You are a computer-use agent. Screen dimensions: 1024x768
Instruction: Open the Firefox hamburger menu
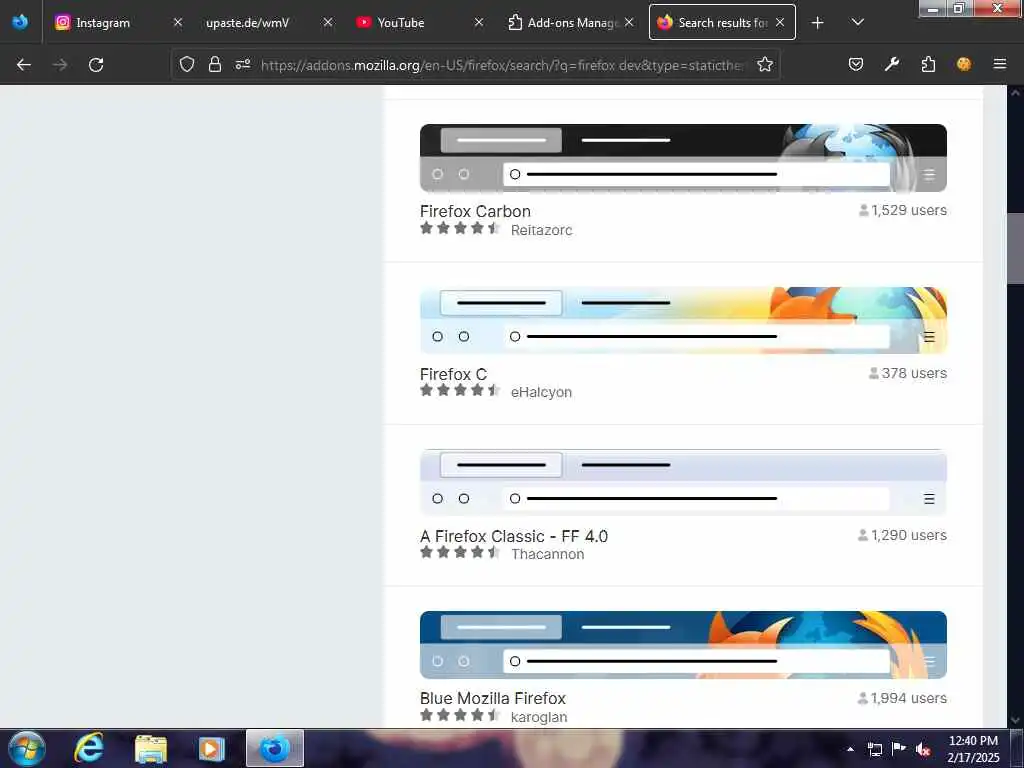pyautogui.click(x=1000, y=64)
